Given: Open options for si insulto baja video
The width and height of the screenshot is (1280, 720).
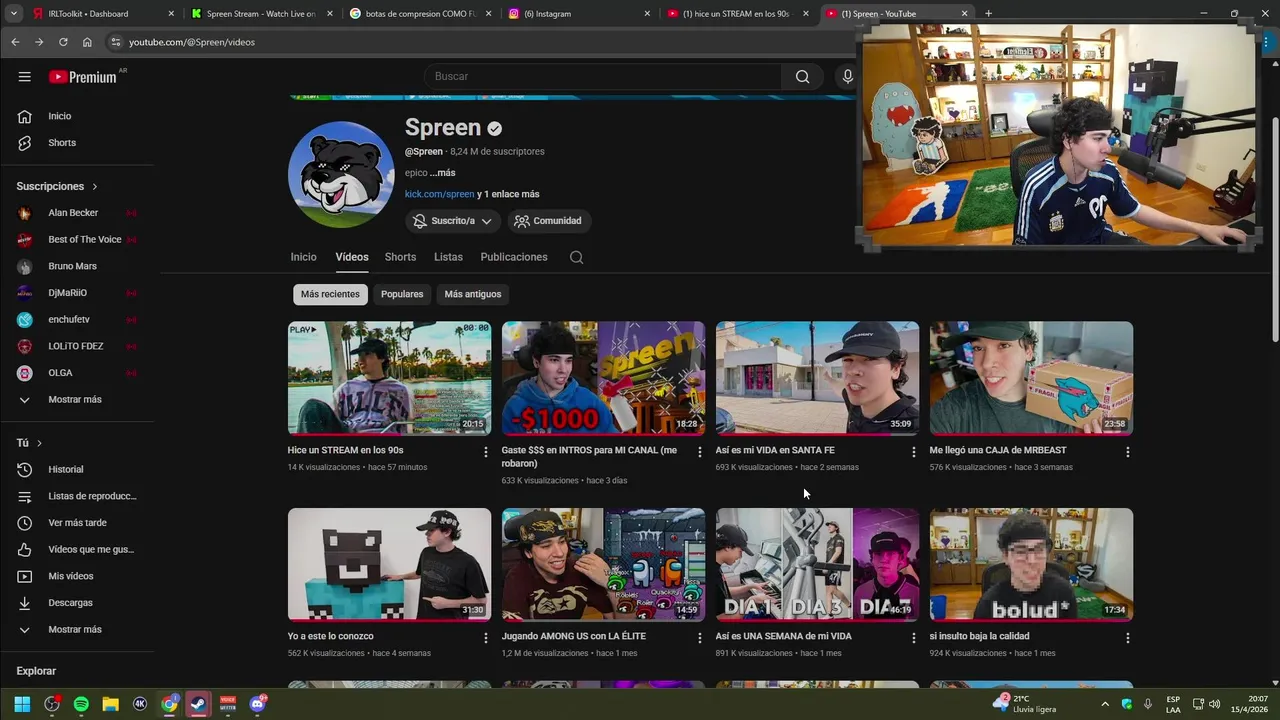Looking at the screenshot, I should pos(1127,638).
